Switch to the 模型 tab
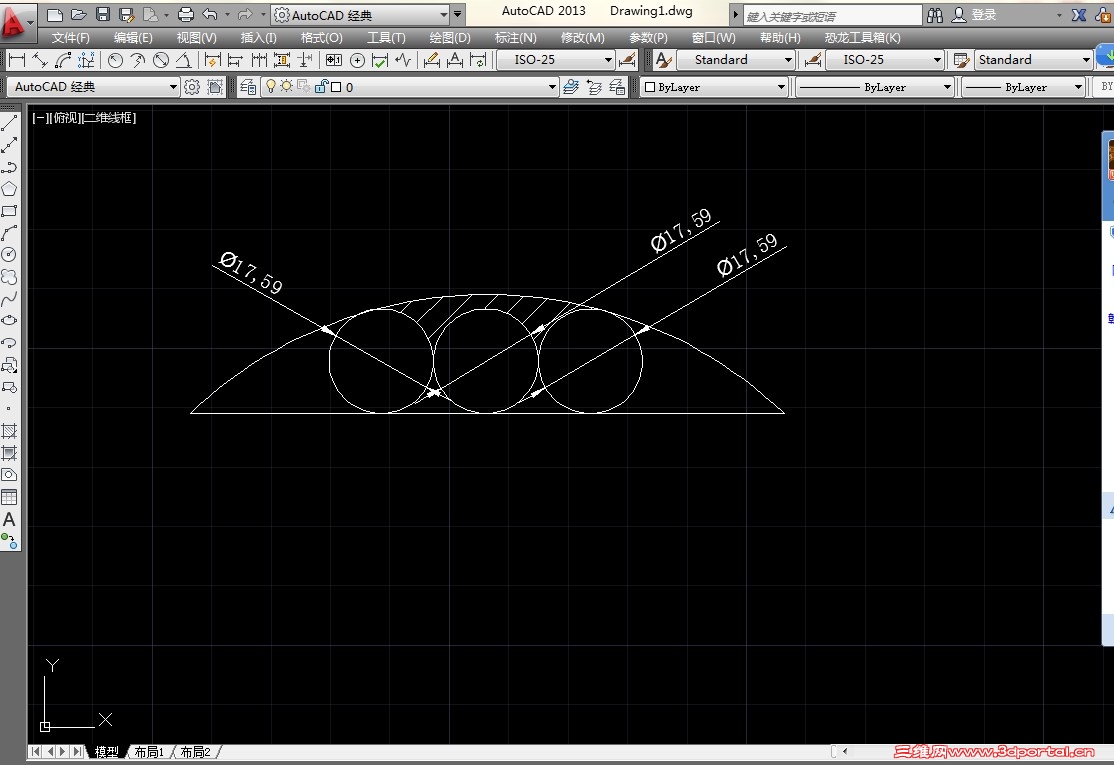 pos(107,752)
